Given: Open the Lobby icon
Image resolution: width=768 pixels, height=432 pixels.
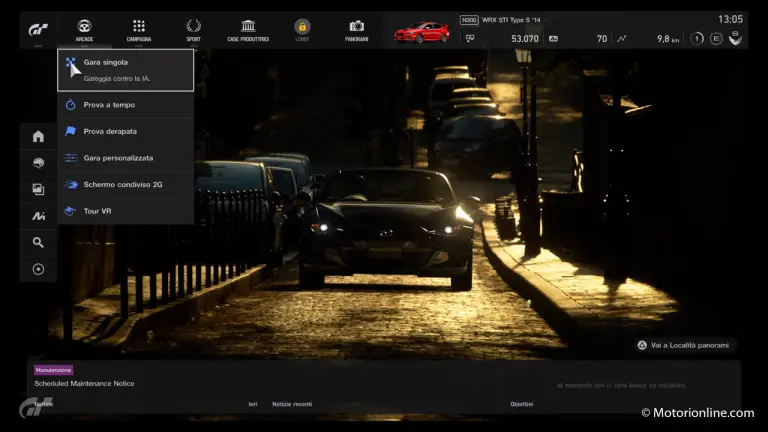Looking at the screenshot, I should click(302, 29).
